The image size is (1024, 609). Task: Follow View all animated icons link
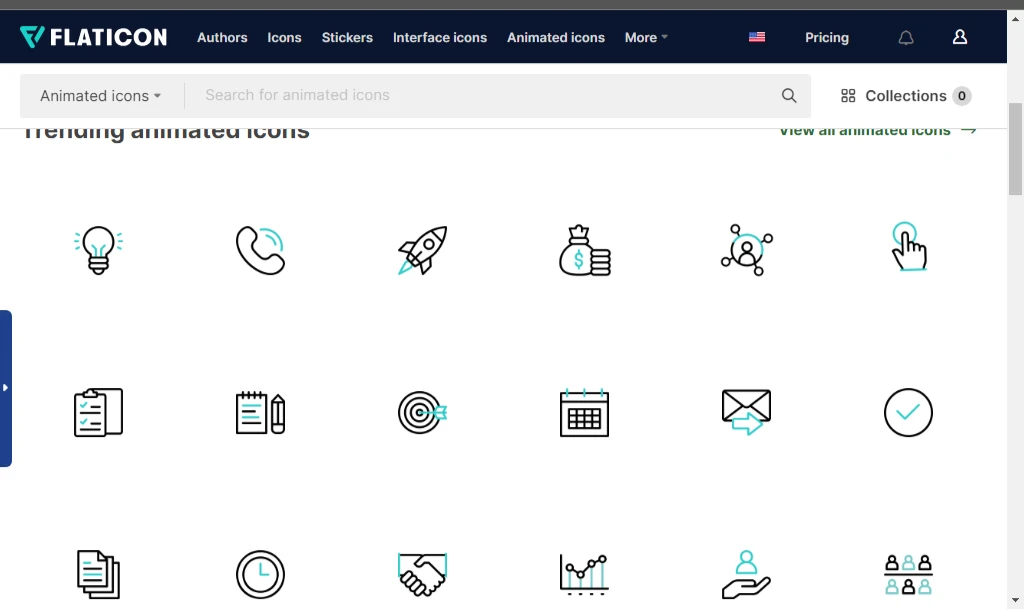(x=878, y=131)
